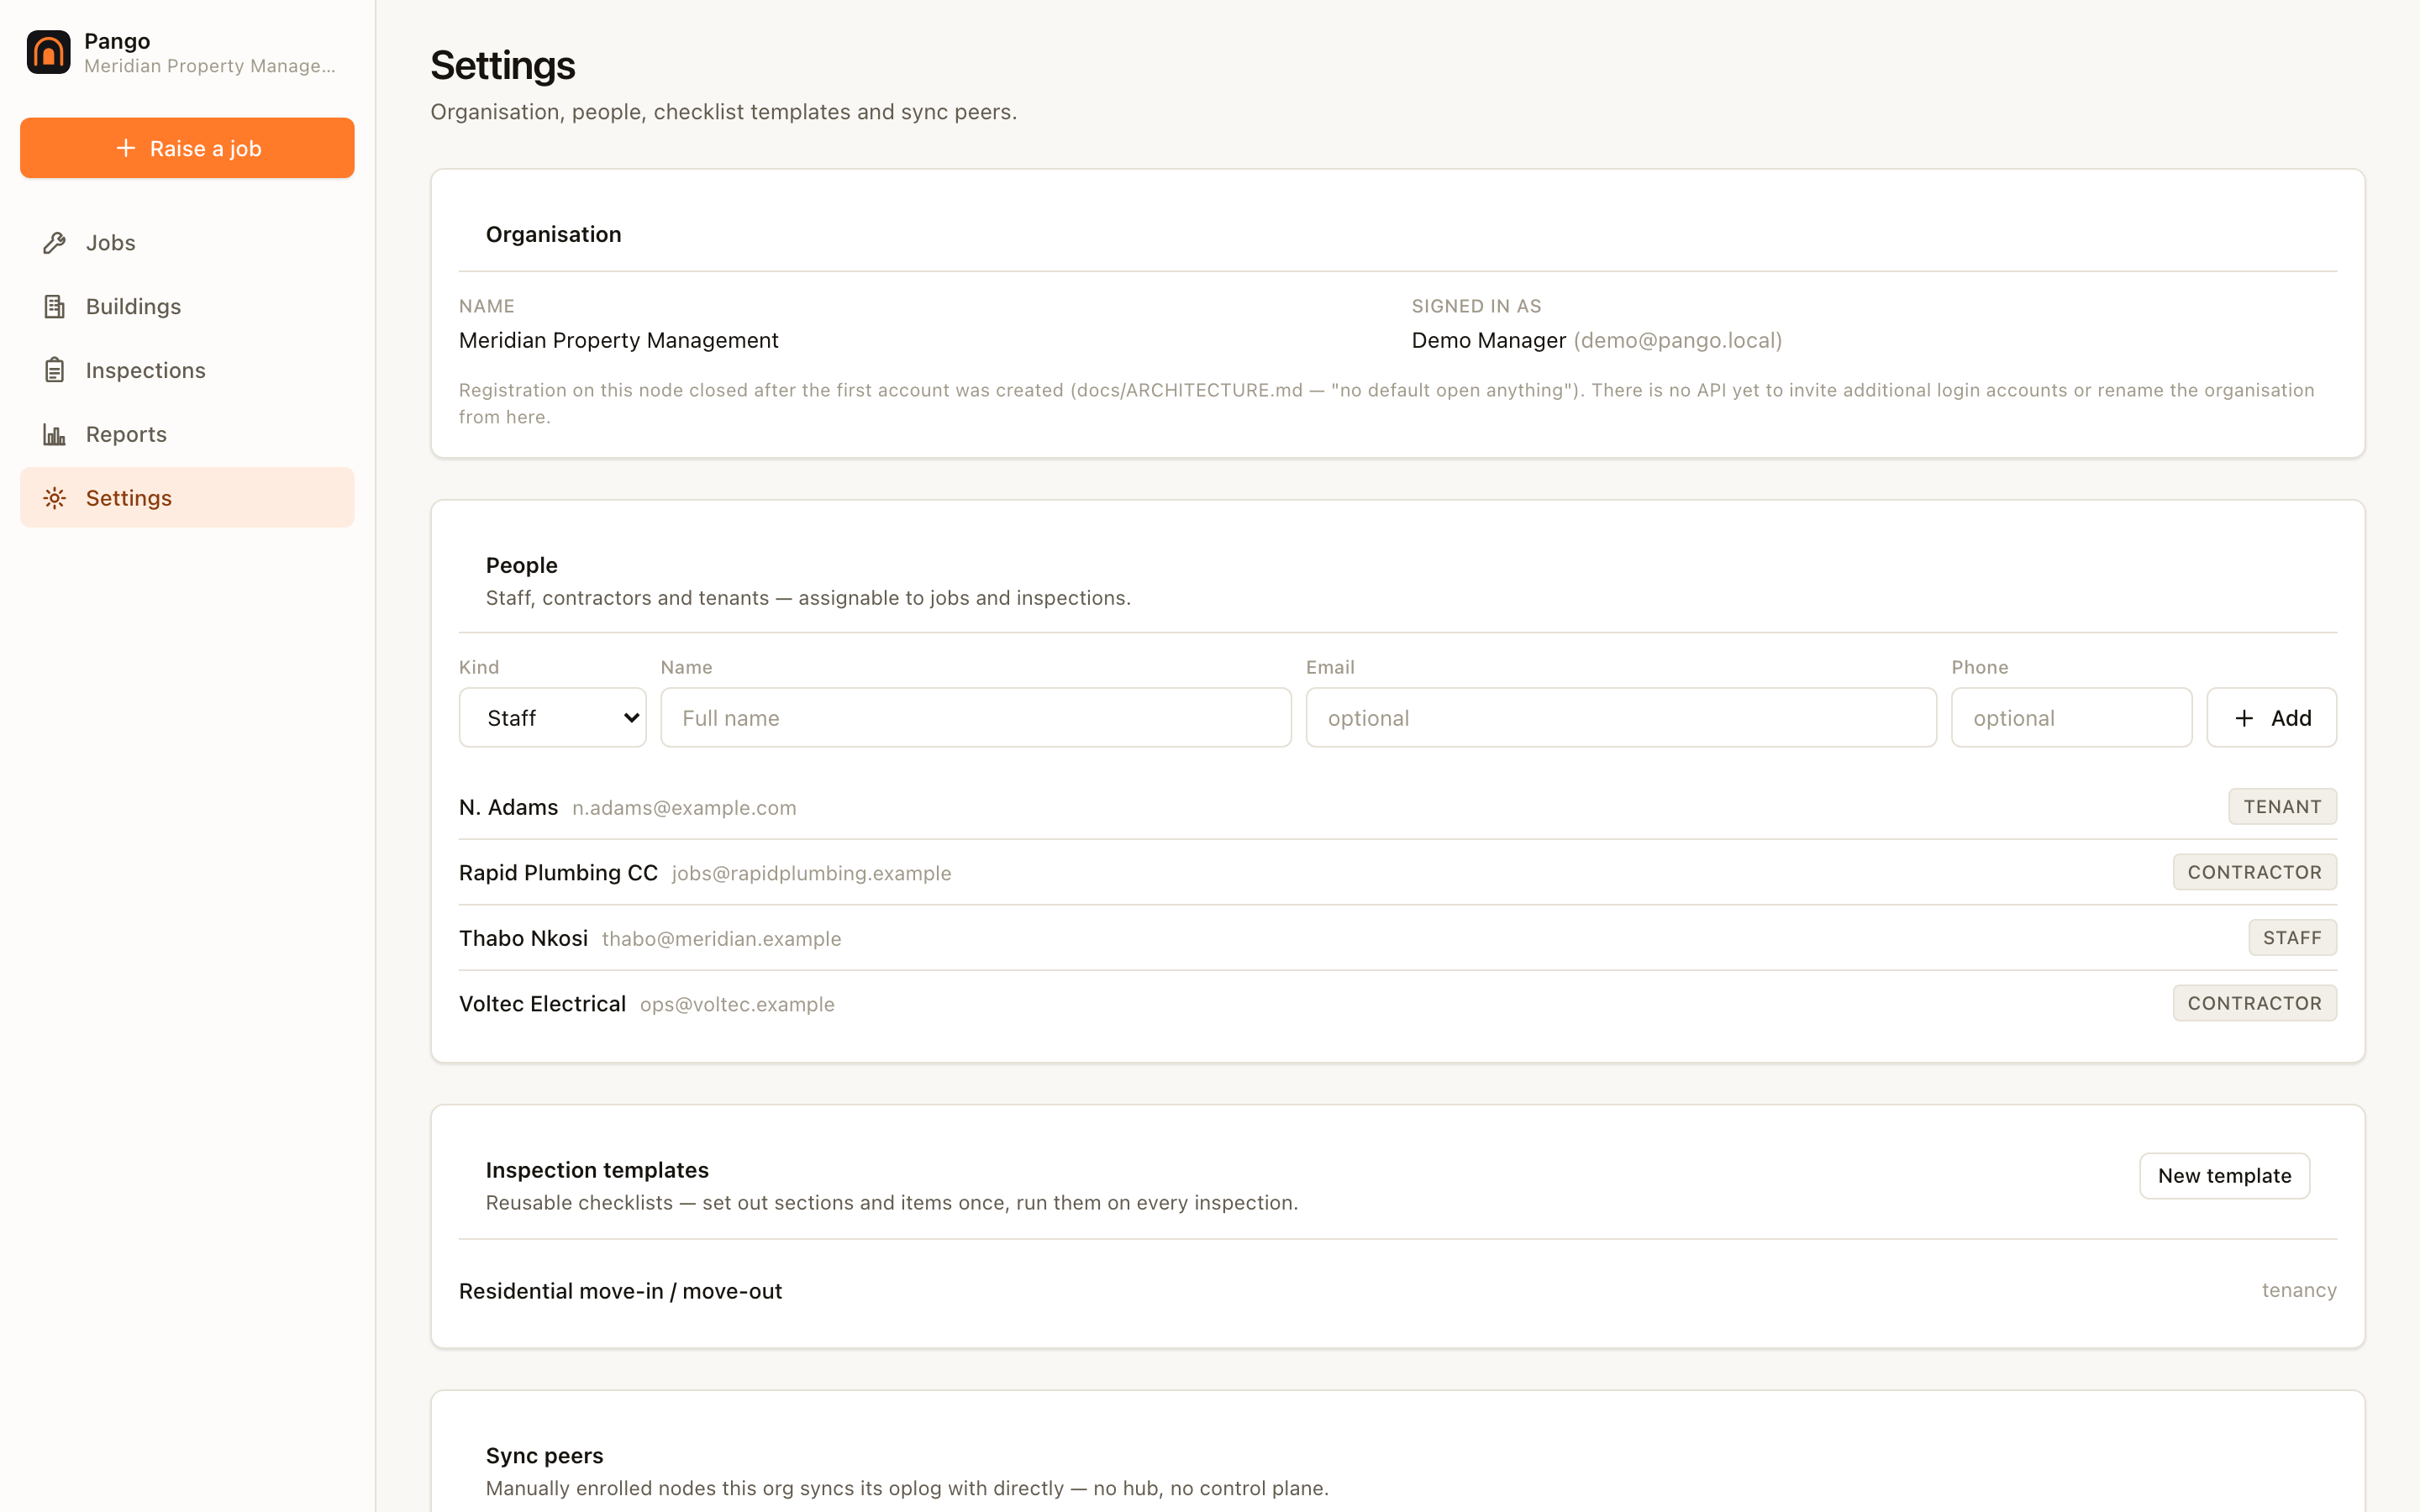Click thabo@meridian.example email
2420x1512 pixels.
point(721,939)
